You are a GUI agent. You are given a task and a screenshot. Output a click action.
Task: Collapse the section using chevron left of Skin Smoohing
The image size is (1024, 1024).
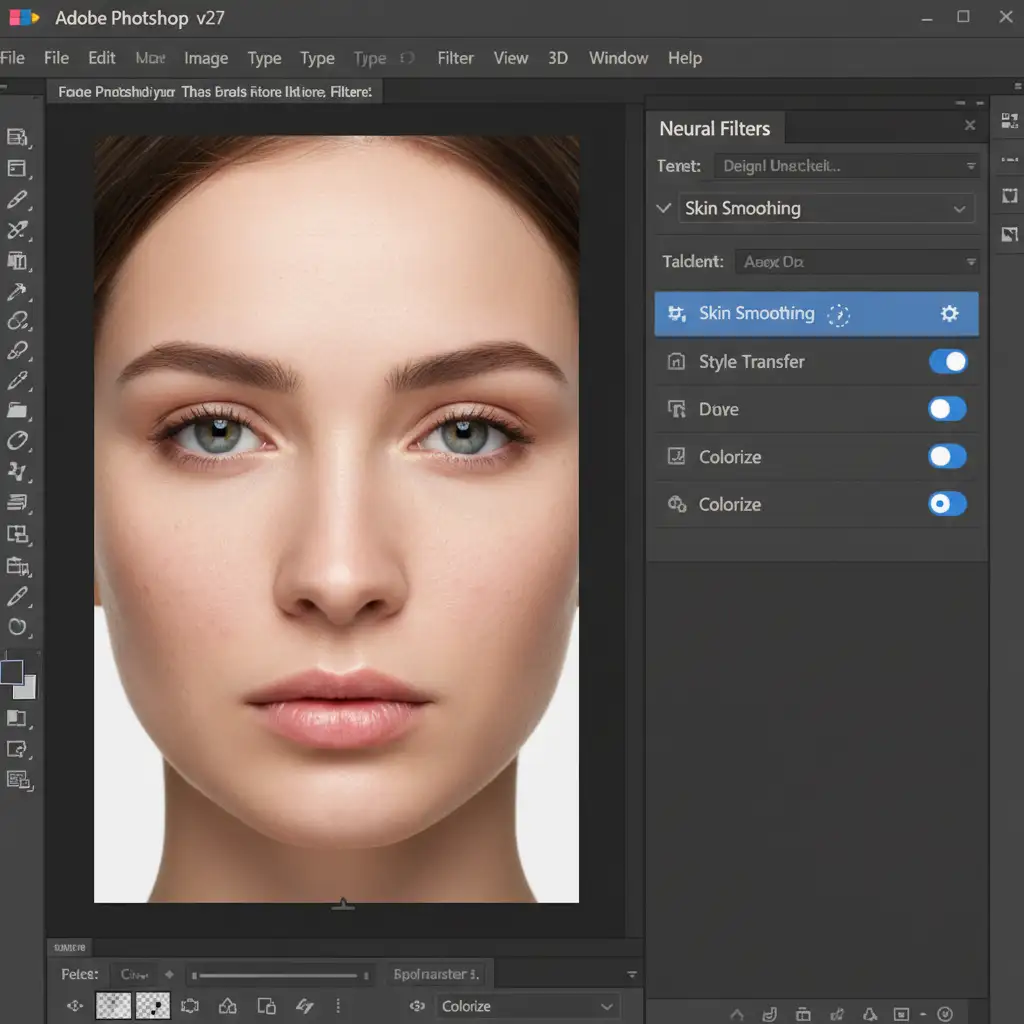click(x=662, y=208)
